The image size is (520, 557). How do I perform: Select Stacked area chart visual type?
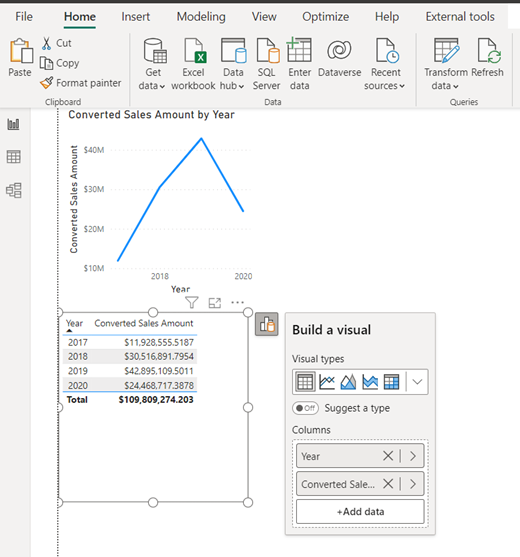click(x=370, y=382)
